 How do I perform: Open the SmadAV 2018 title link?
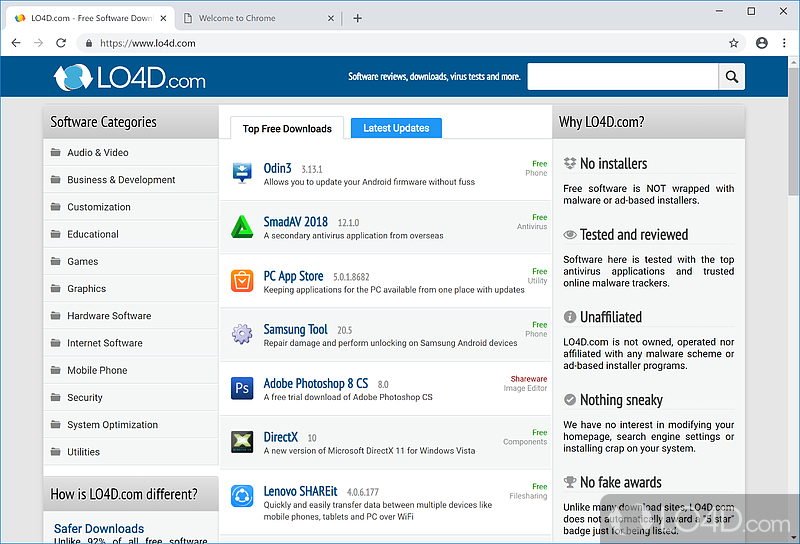[x=295, y=221]
